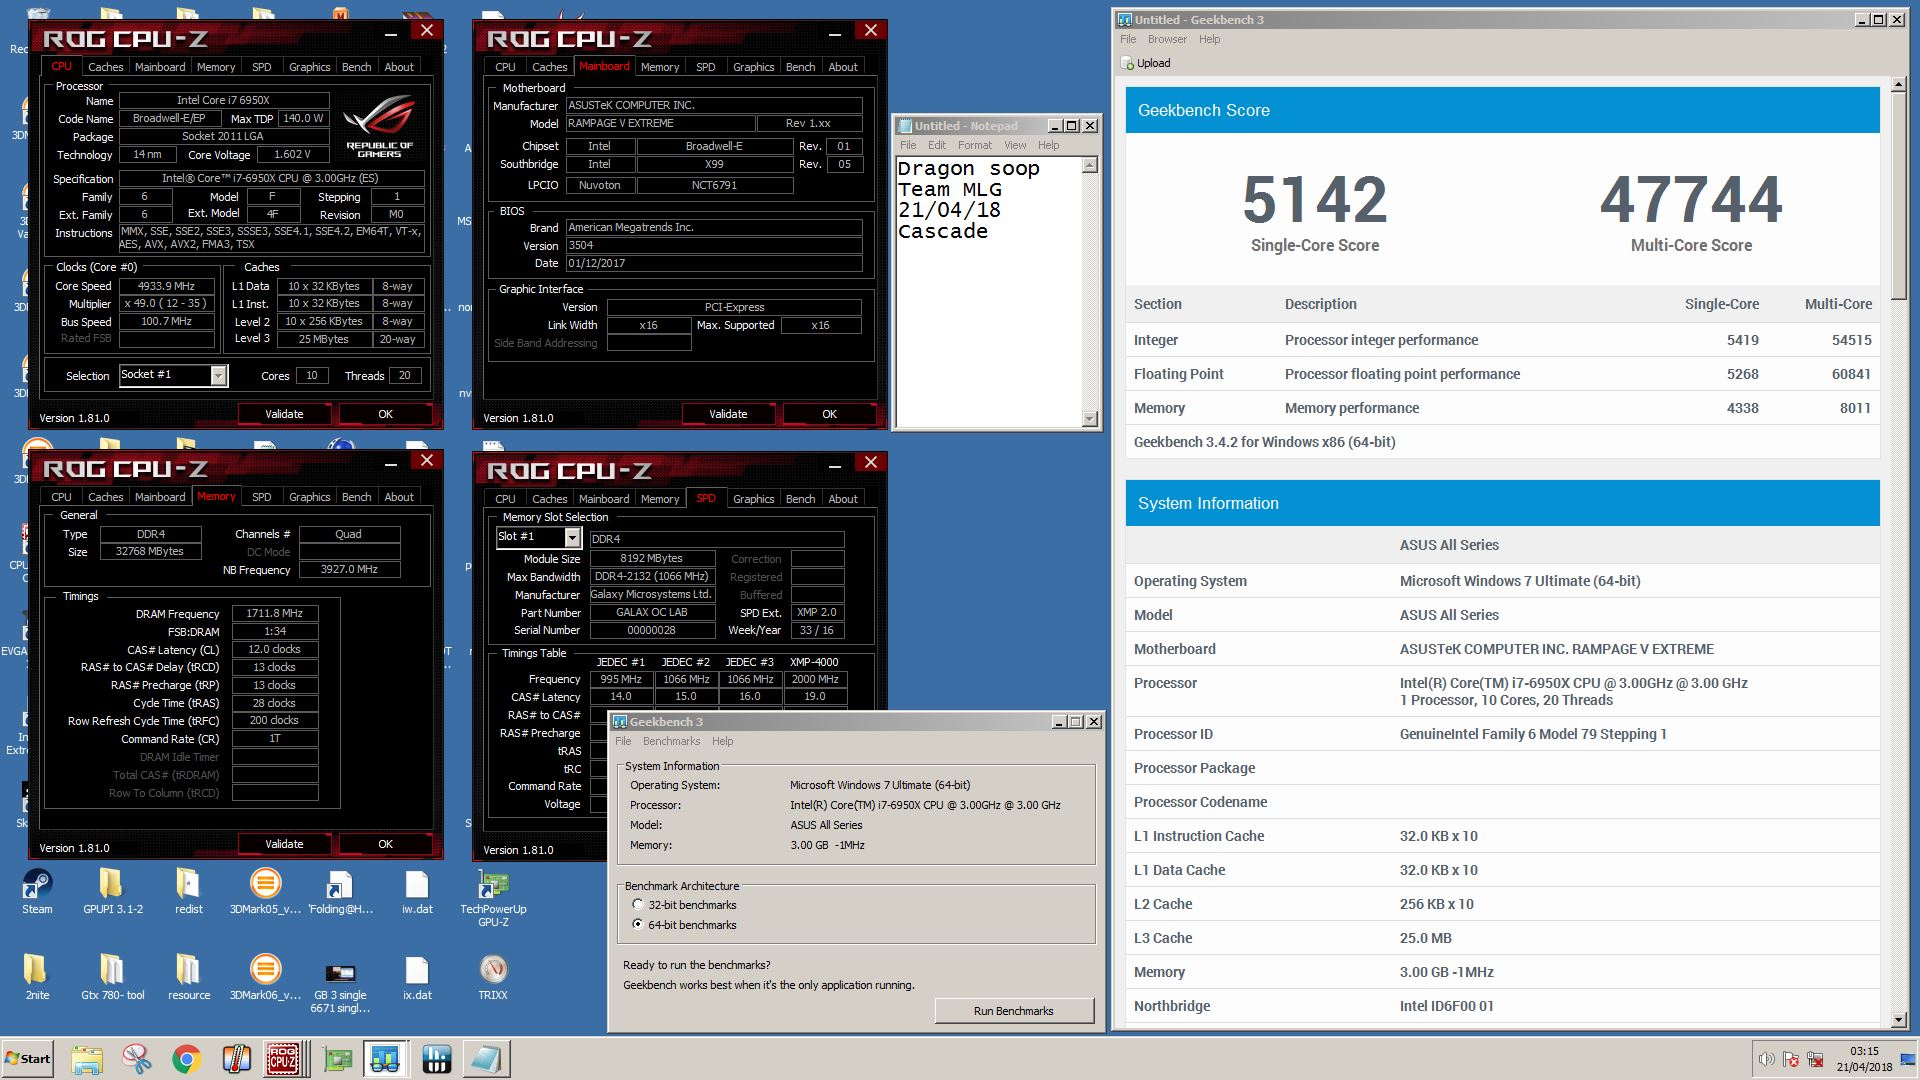Click the Core Speed value 4933.9 MHz

(167, 286)
